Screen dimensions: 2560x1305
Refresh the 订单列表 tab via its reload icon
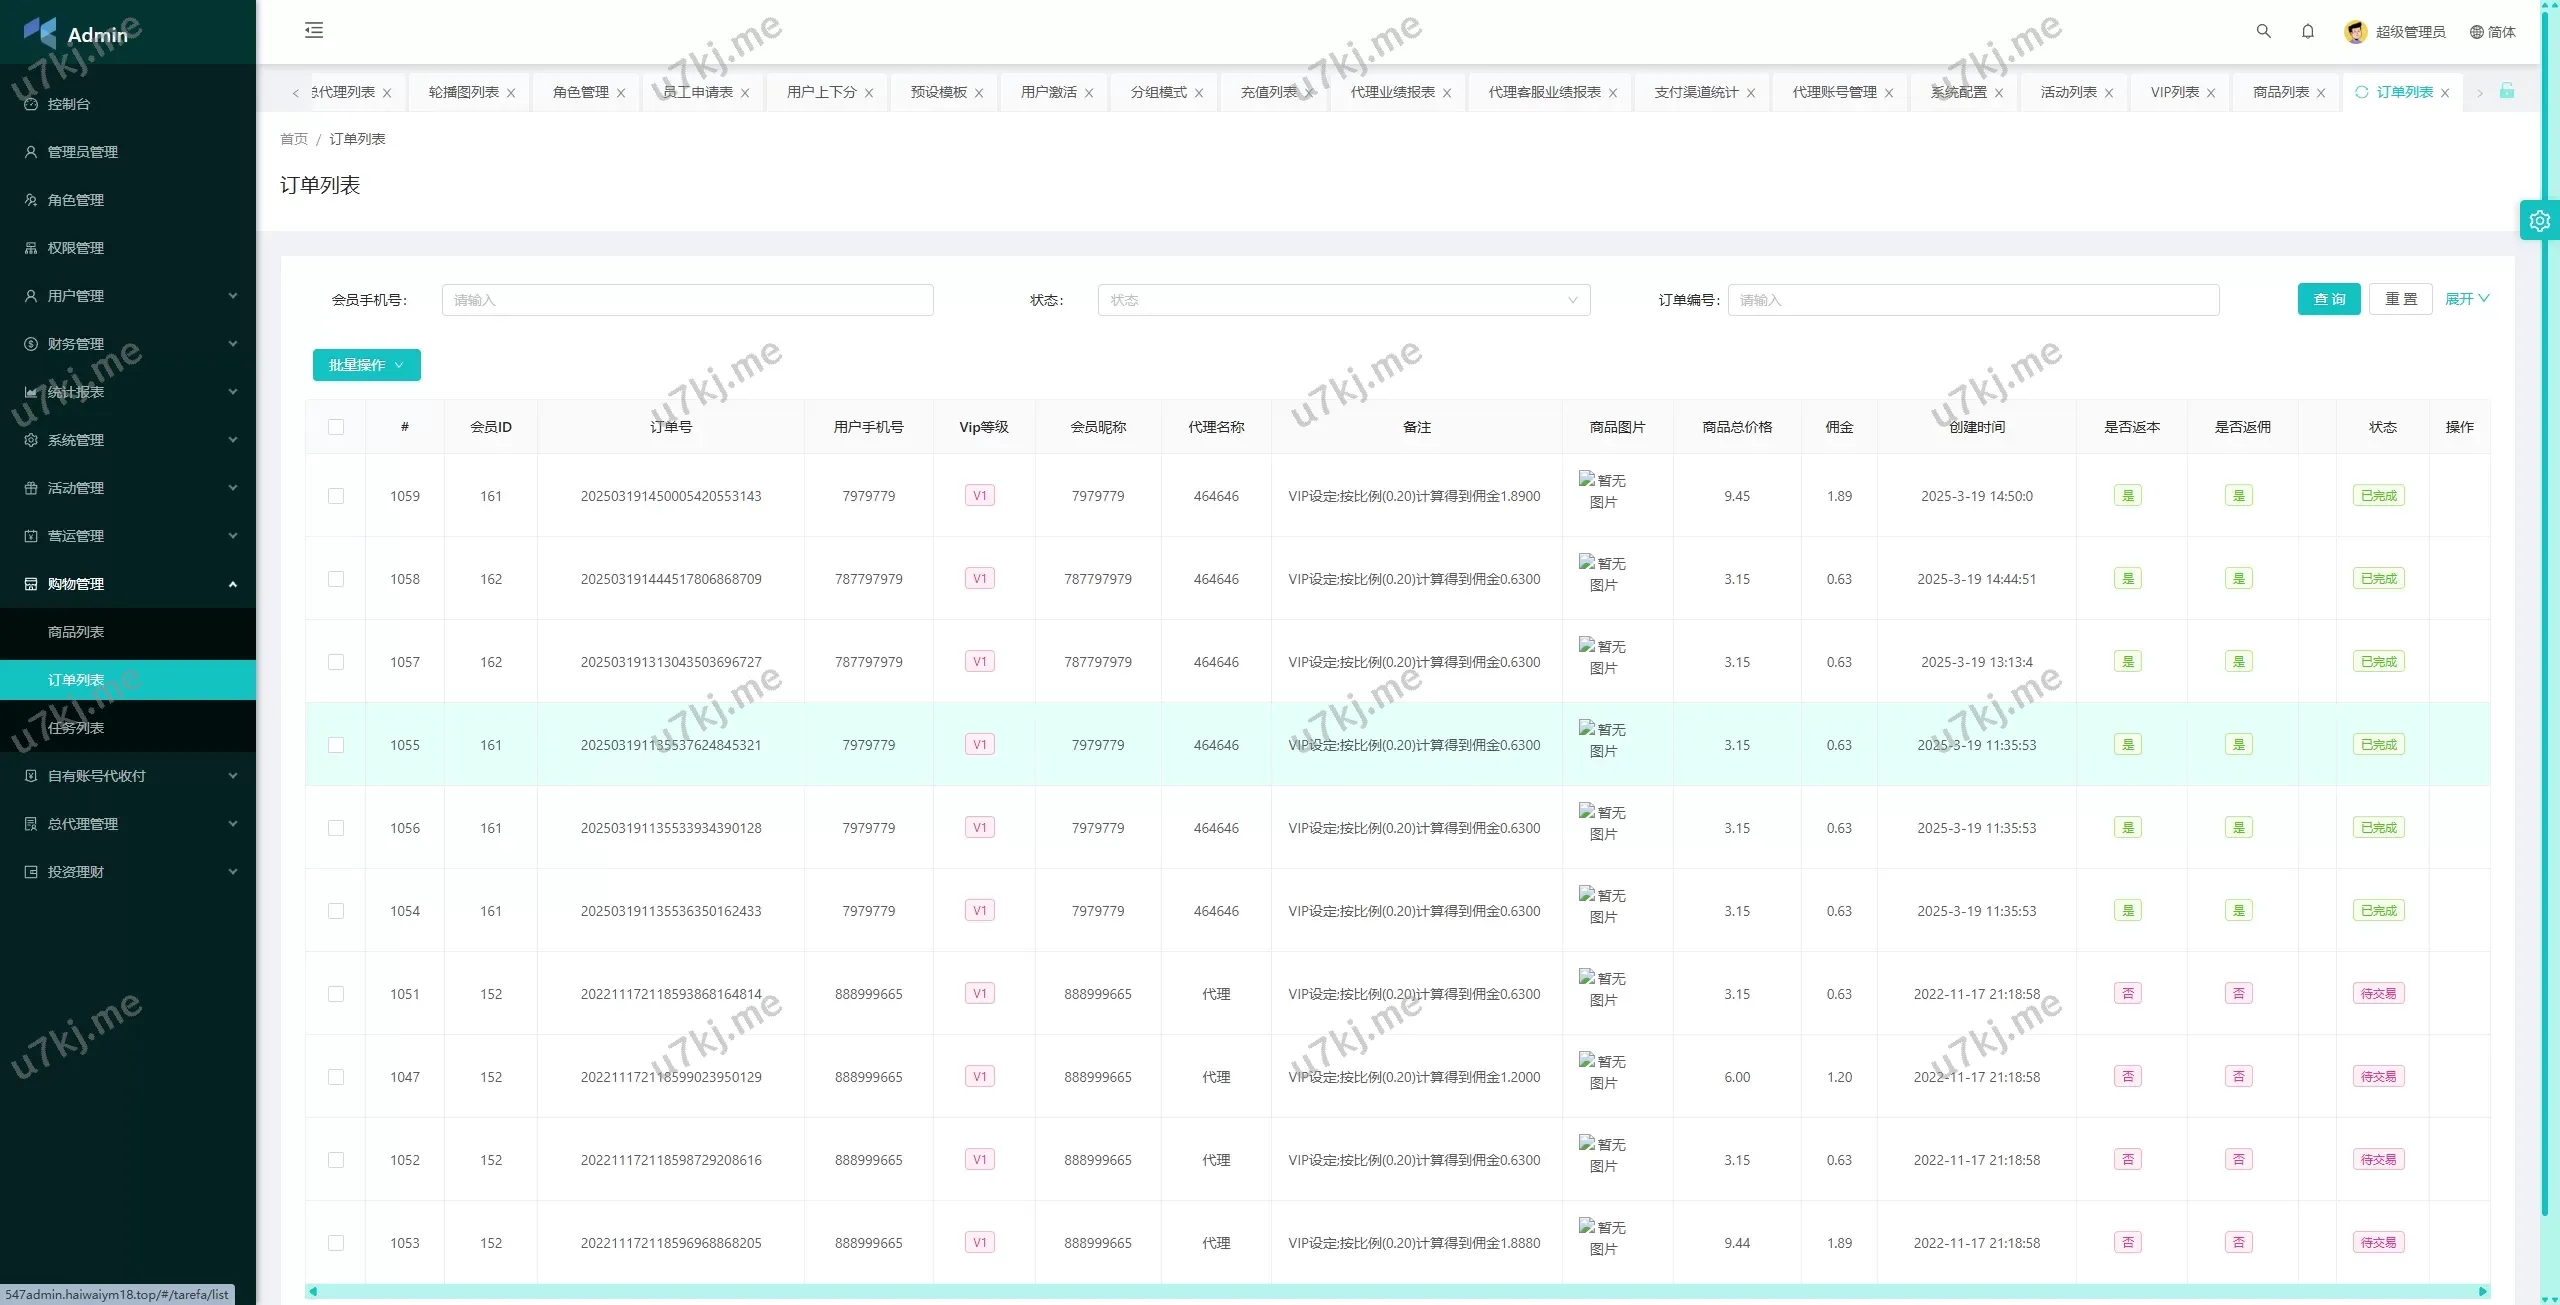(x=2362, y=92)
